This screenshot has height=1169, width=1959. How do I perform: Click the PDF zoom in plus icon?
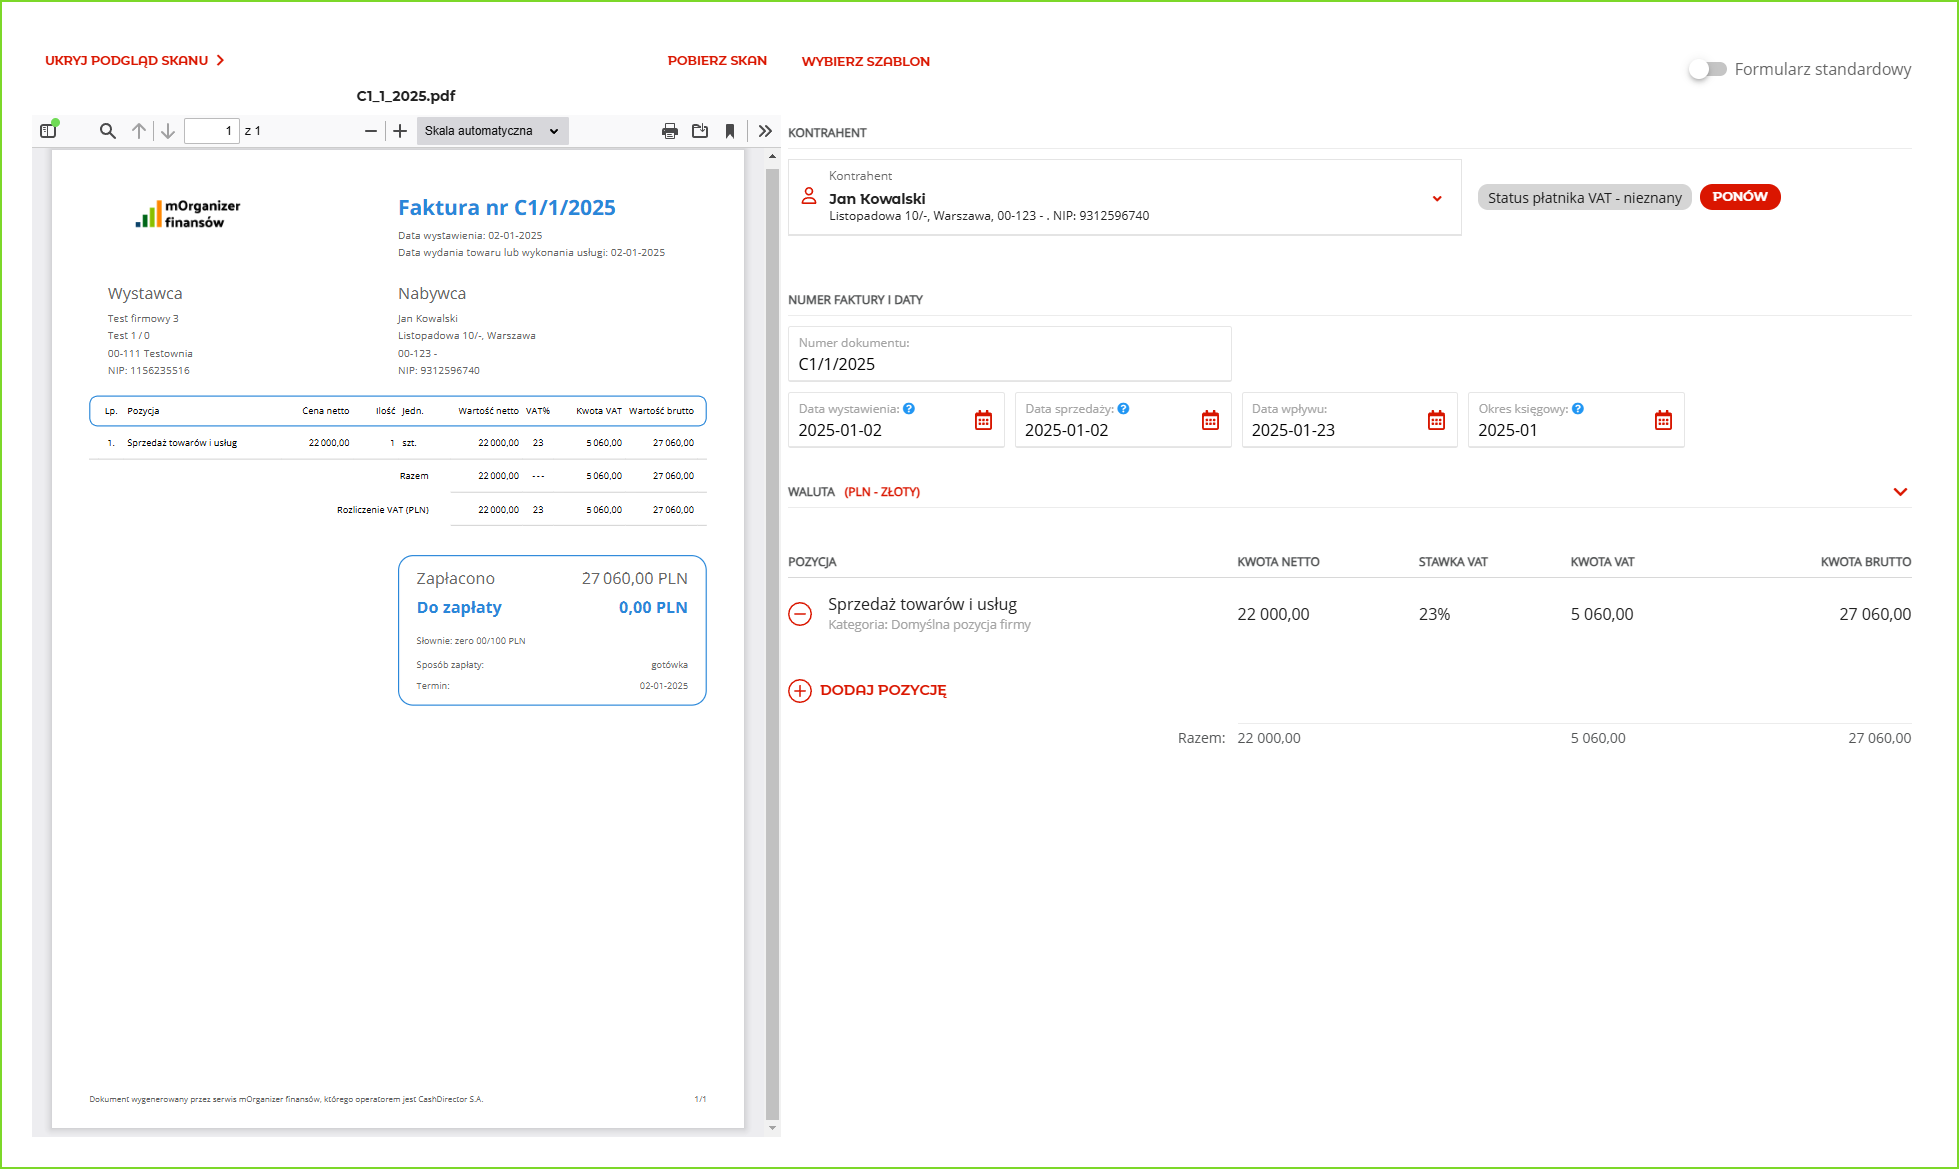[400, 131]
